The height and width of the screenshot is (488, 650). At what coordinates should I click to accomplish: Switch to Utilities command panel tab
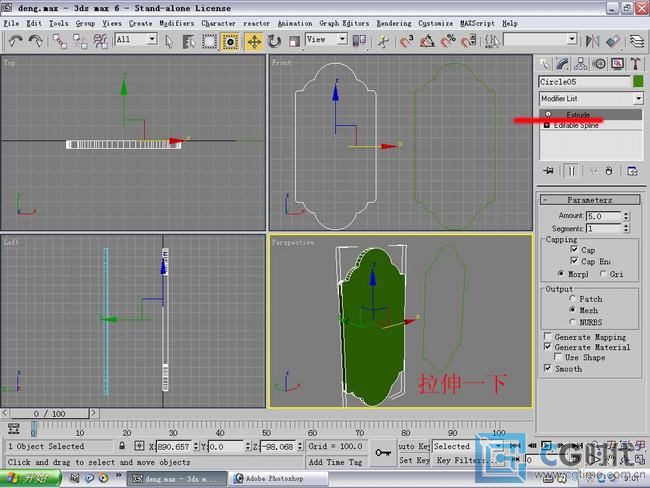pyautogui.click(x=635, y=64)
